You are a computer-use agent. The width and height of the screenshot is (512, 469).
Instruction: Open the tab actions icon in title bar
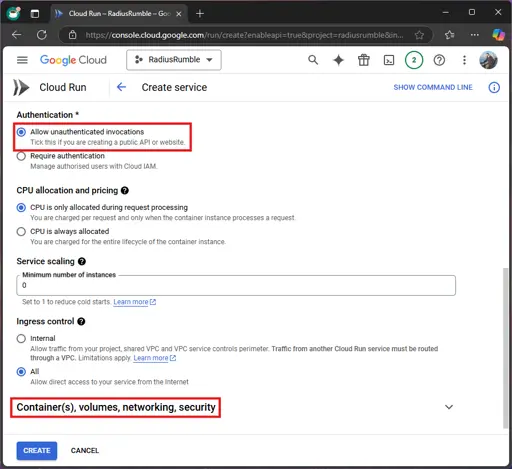[x=35, y=14]
